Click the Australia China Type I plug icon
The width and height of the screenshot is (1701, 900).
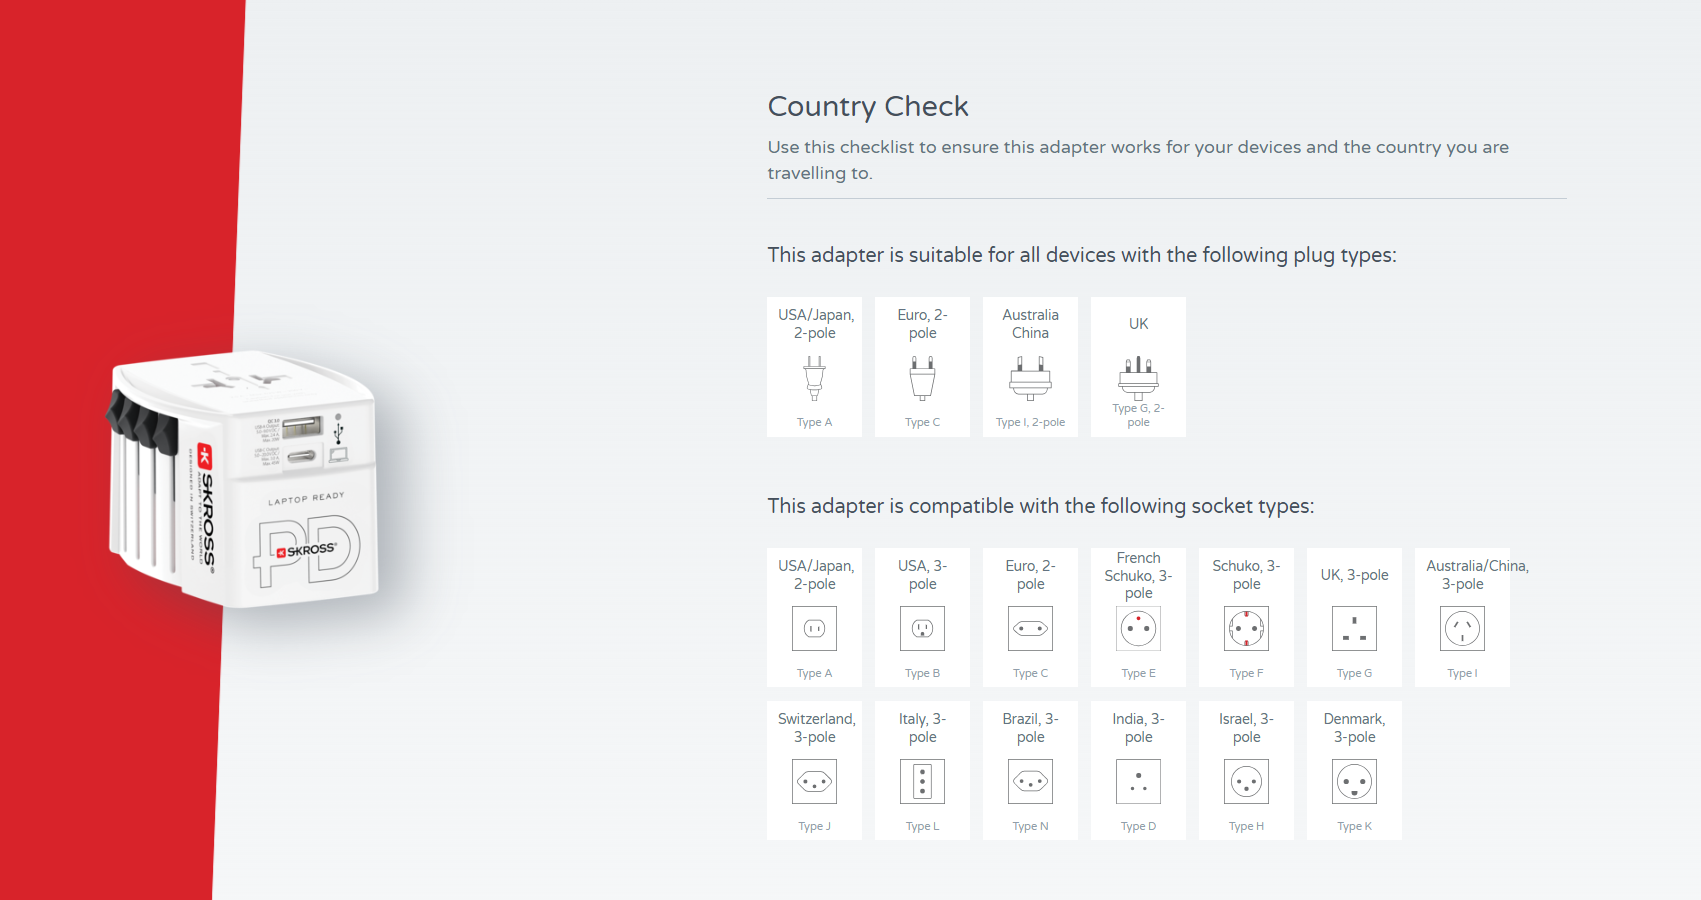1030,378
